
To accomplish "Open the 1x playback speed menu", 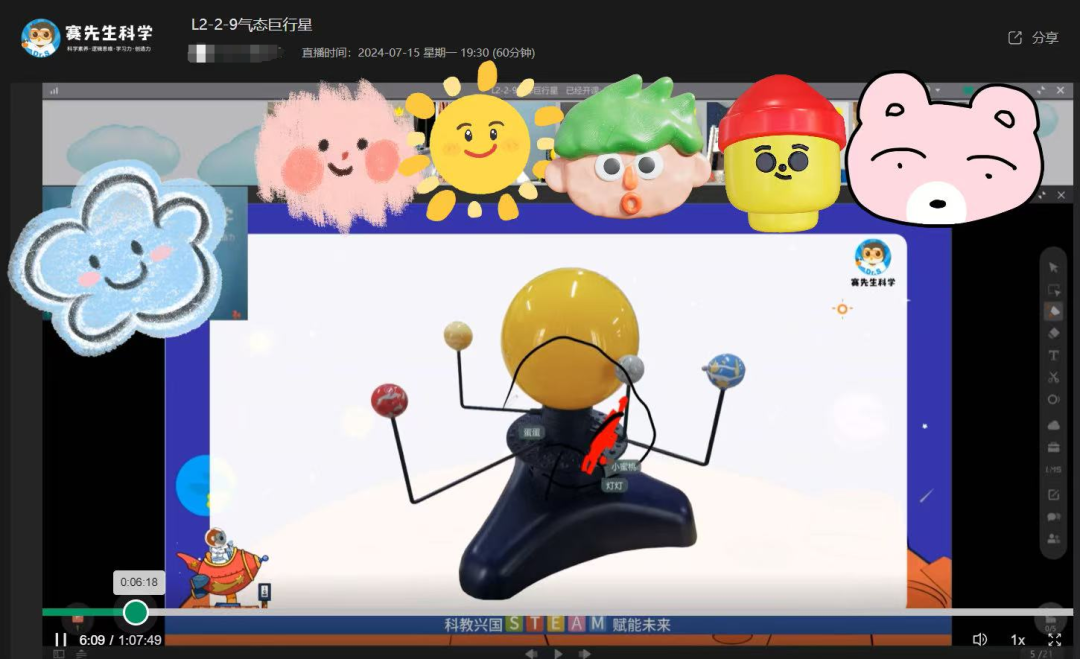I will pyautogui.click(x=1018, y=640).
